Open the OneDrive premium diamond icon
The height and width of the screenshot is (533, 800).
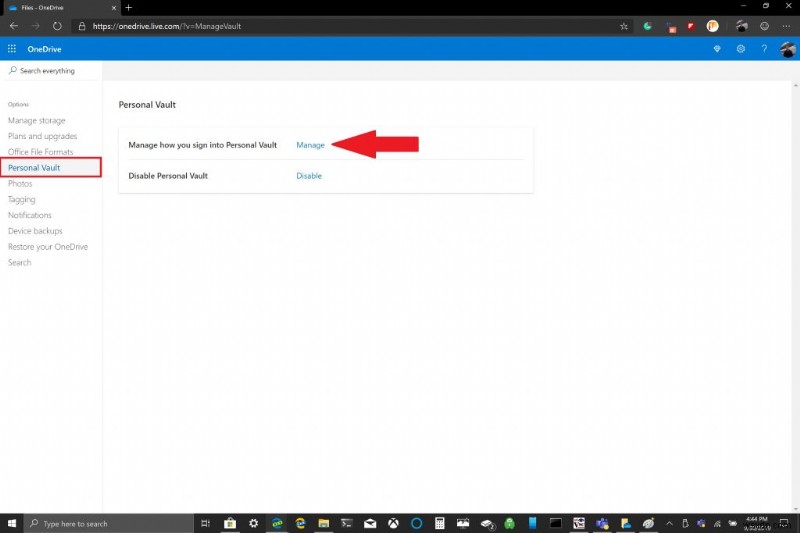point(717,49)
